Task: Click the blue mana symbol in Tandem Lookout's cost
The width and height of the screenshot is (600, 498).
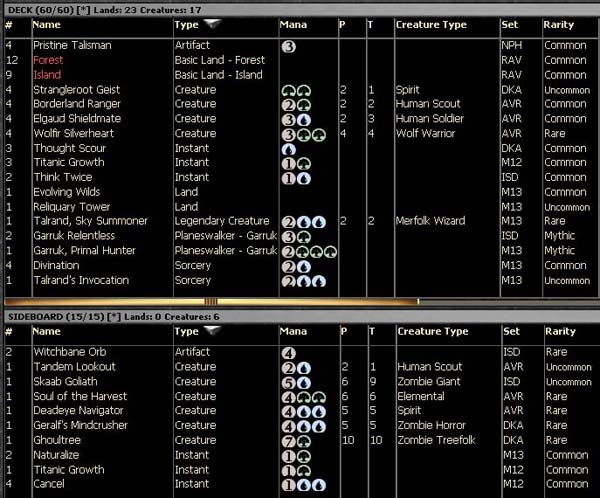Action: (304, 368)
